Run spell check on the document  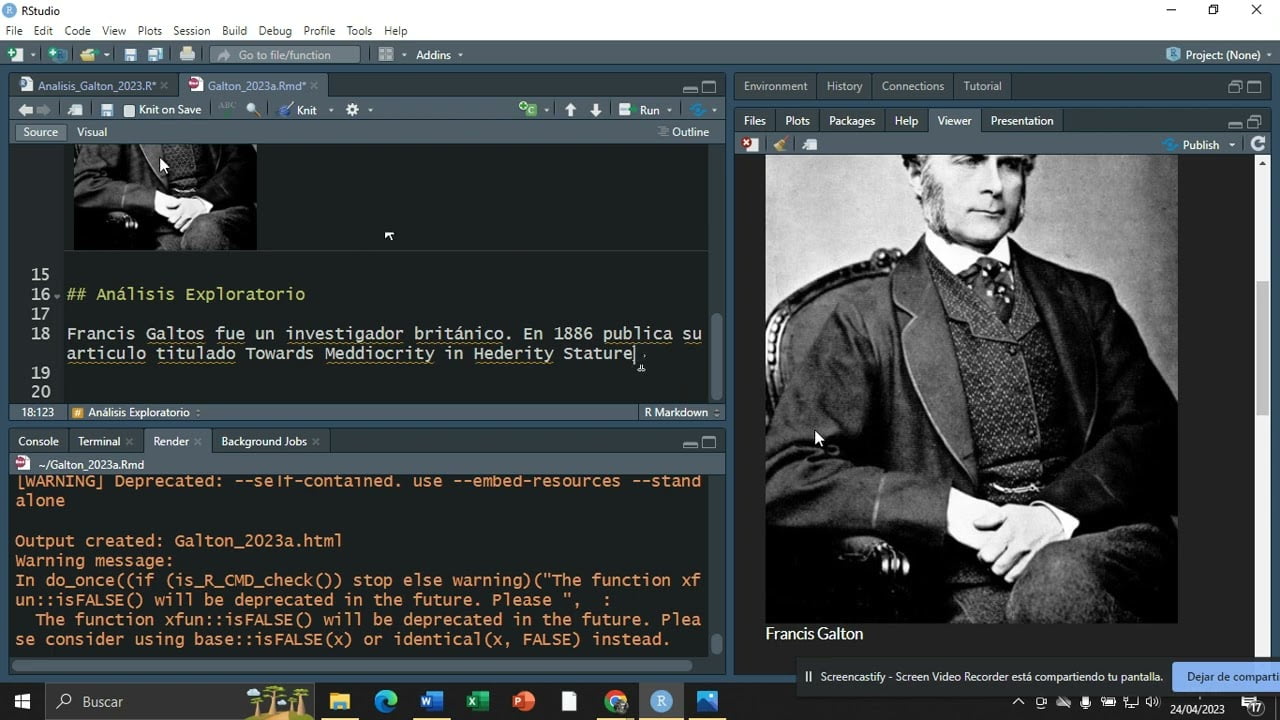click(x=227, y=109)
